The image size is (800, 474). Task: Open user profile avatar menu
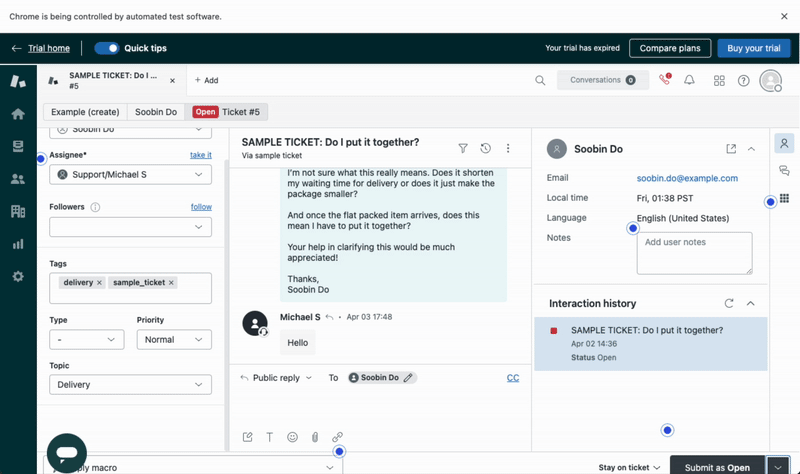[x=770, y=81]
